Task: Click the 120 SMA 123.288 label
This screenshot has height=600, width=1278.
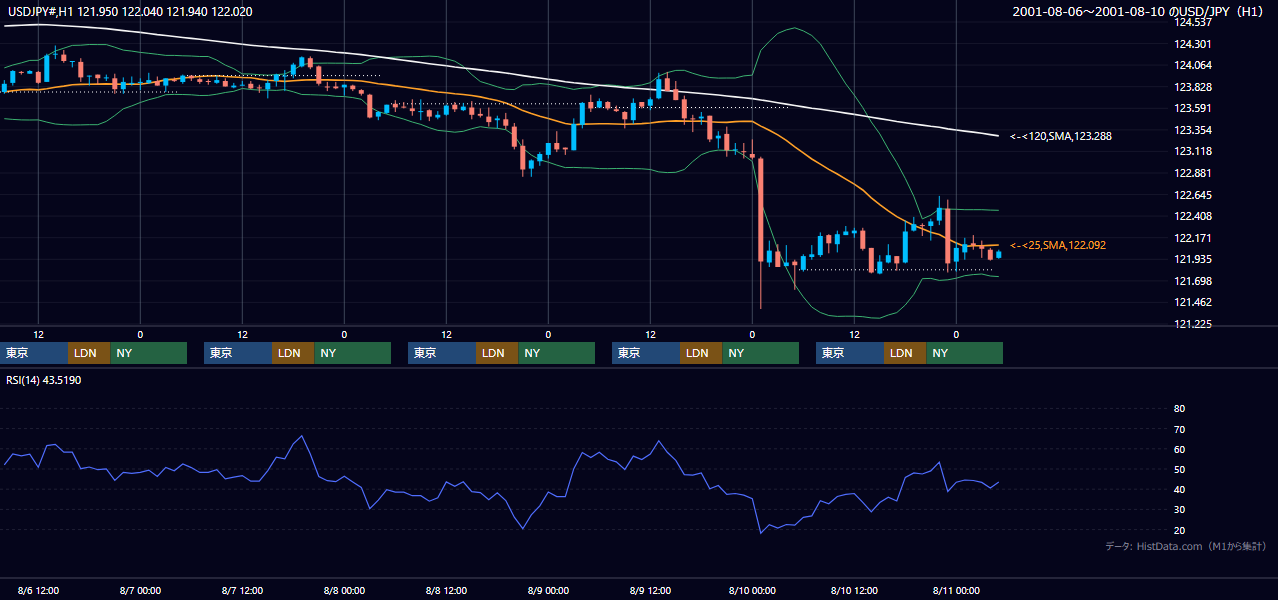Action: tap(1061, 135)
